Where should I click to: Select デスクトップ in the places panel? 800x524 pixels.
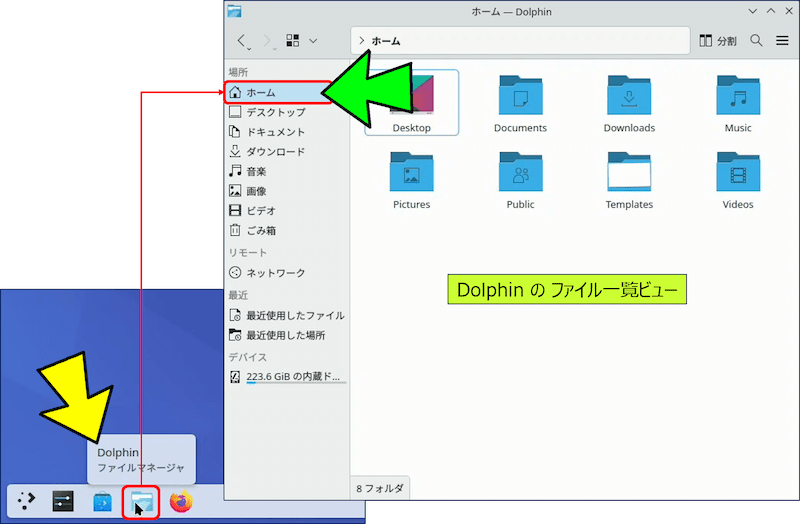pyautogui.click(x=287, y=112)
